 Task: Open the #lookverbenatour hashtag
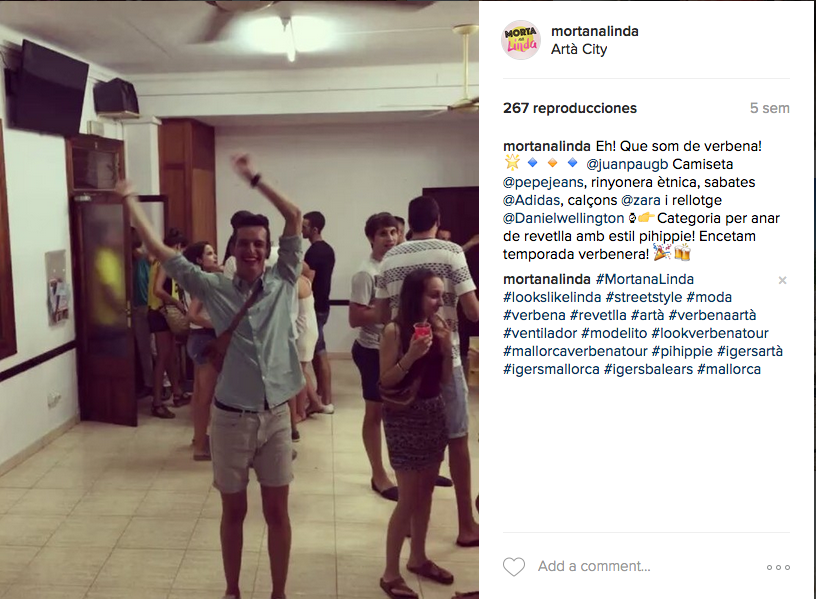(710, 334)
